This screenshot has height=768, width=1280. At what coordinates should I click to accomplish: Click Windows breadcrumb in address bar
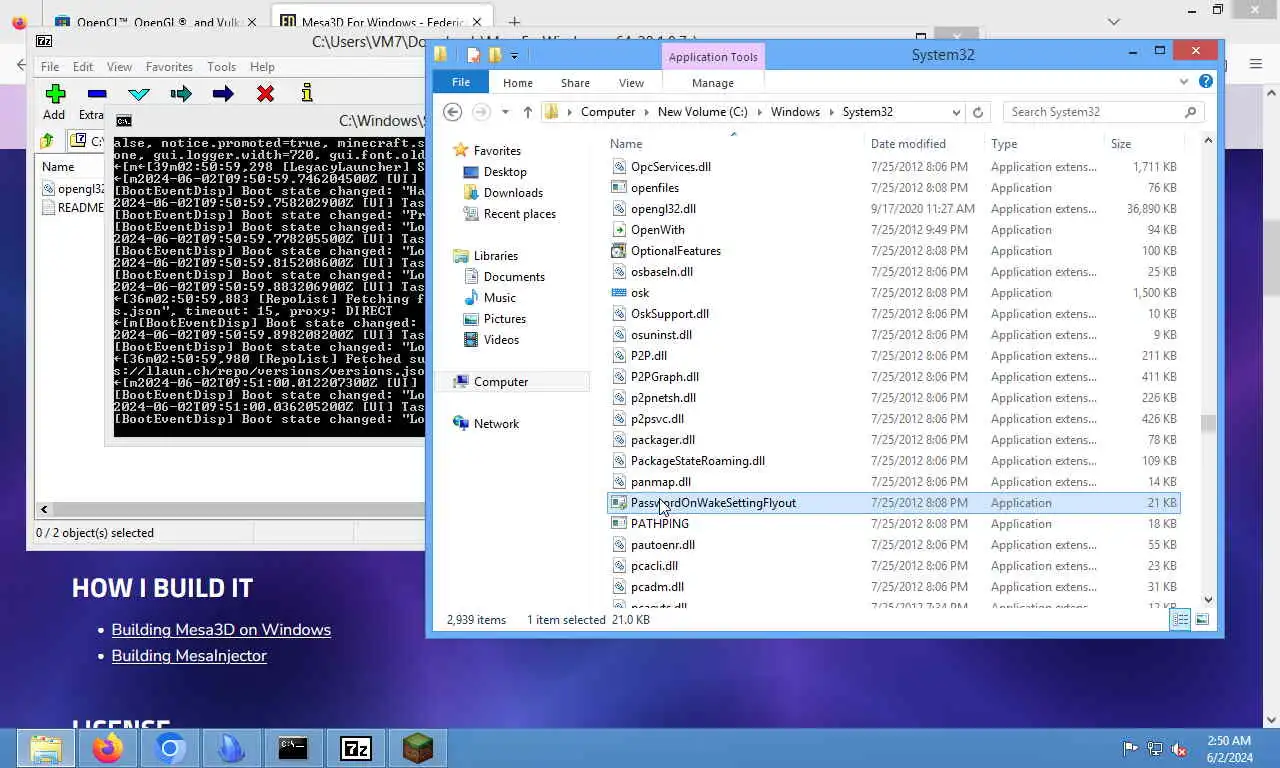tap(795, 112)
